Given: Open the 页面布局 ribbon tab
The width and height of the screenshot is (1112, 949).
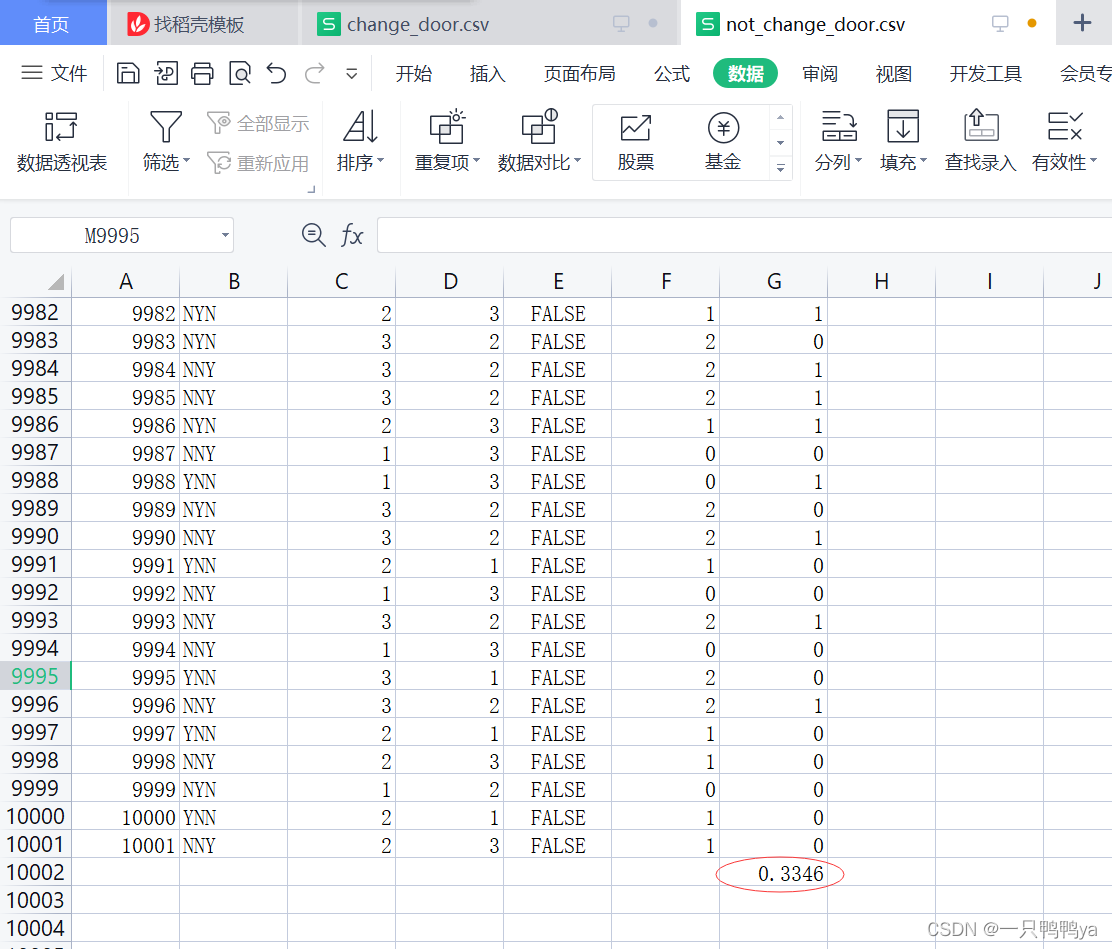Looking at the screenshot, I should point(579,74).
